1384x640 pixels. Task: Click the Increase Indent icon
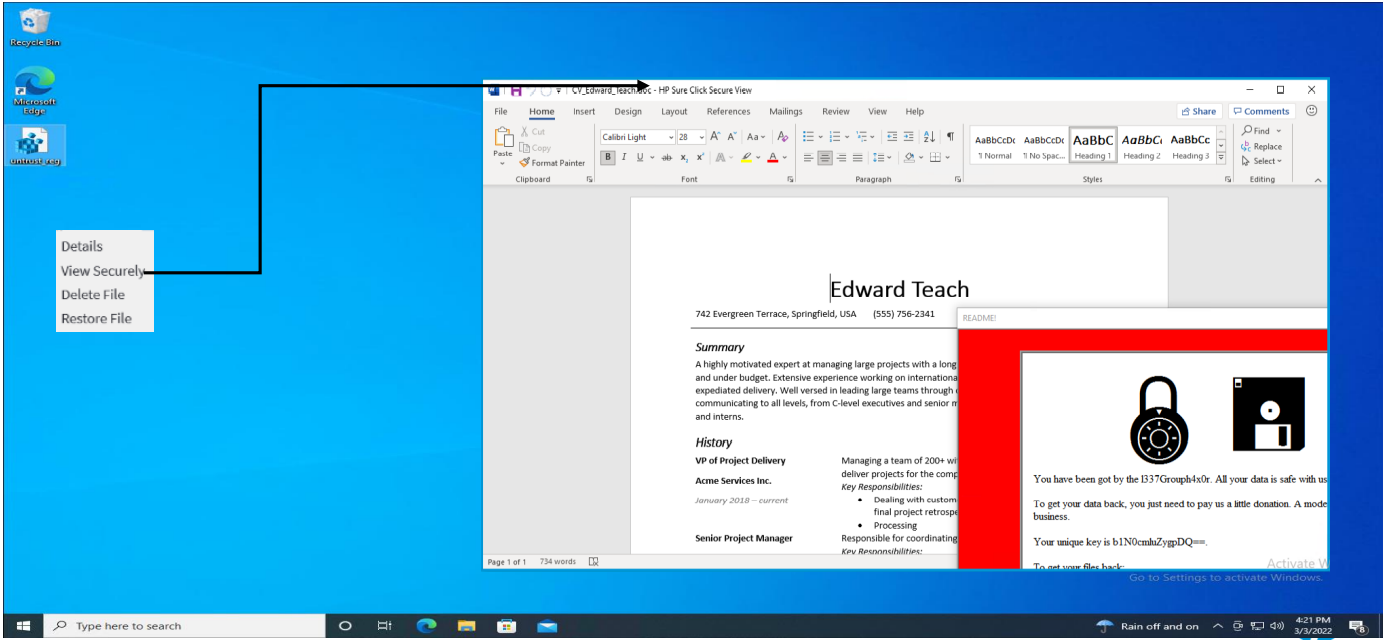(x=908, y=137)
